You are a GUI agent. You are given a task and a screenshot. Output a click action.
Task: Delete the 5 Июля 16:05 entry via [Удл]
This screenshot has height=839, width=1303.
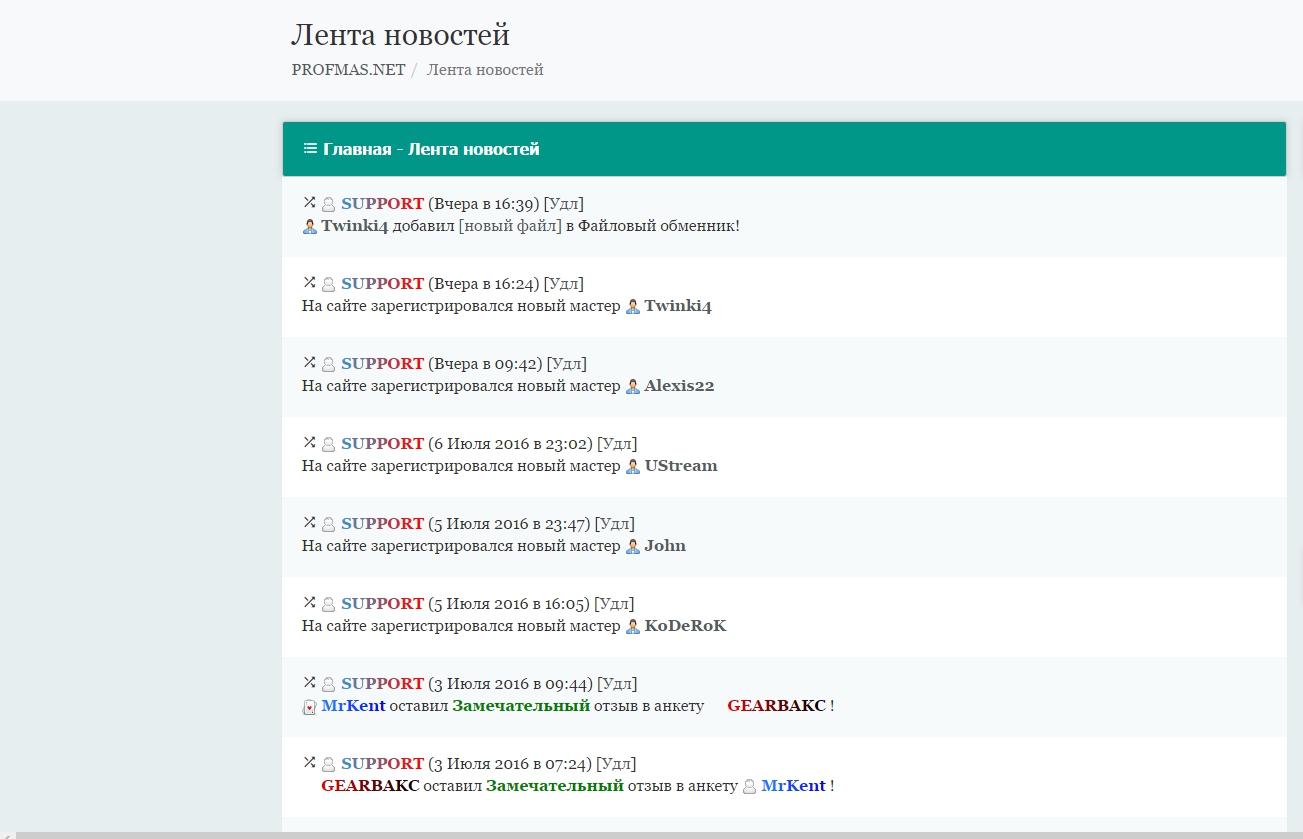(614, 604)
